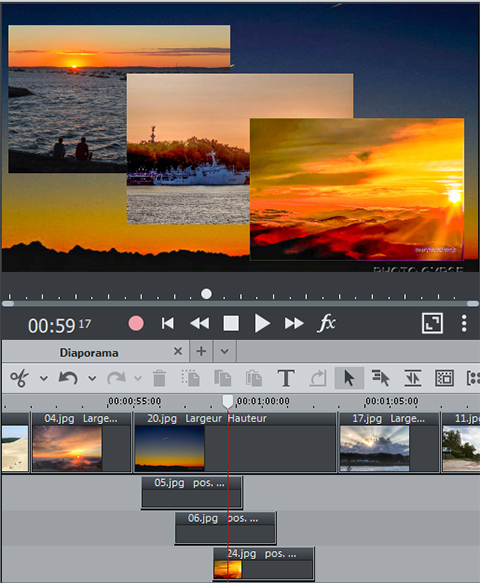The height and width of the screenshot is (583, 480).
Task: Close the Diaporama tab
Action: [178, 351]
